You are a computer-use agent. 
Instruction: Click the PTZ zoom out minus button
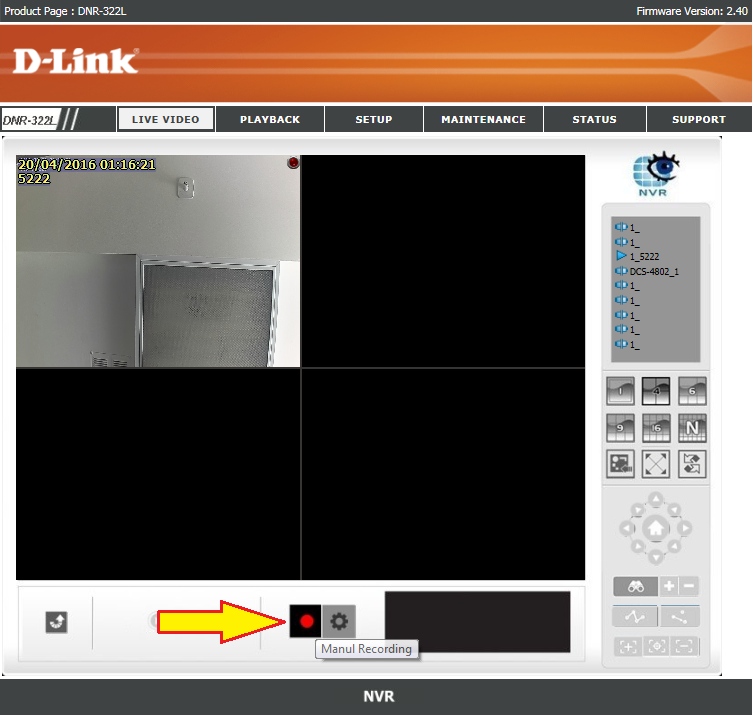point(689,587)
